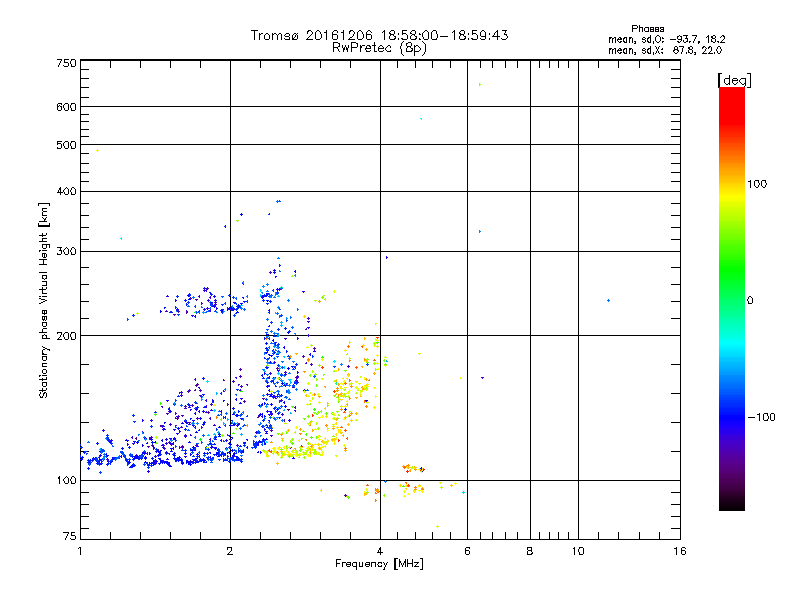
Task: Click the x-axis tick label '16'
Action: [680, 551]
